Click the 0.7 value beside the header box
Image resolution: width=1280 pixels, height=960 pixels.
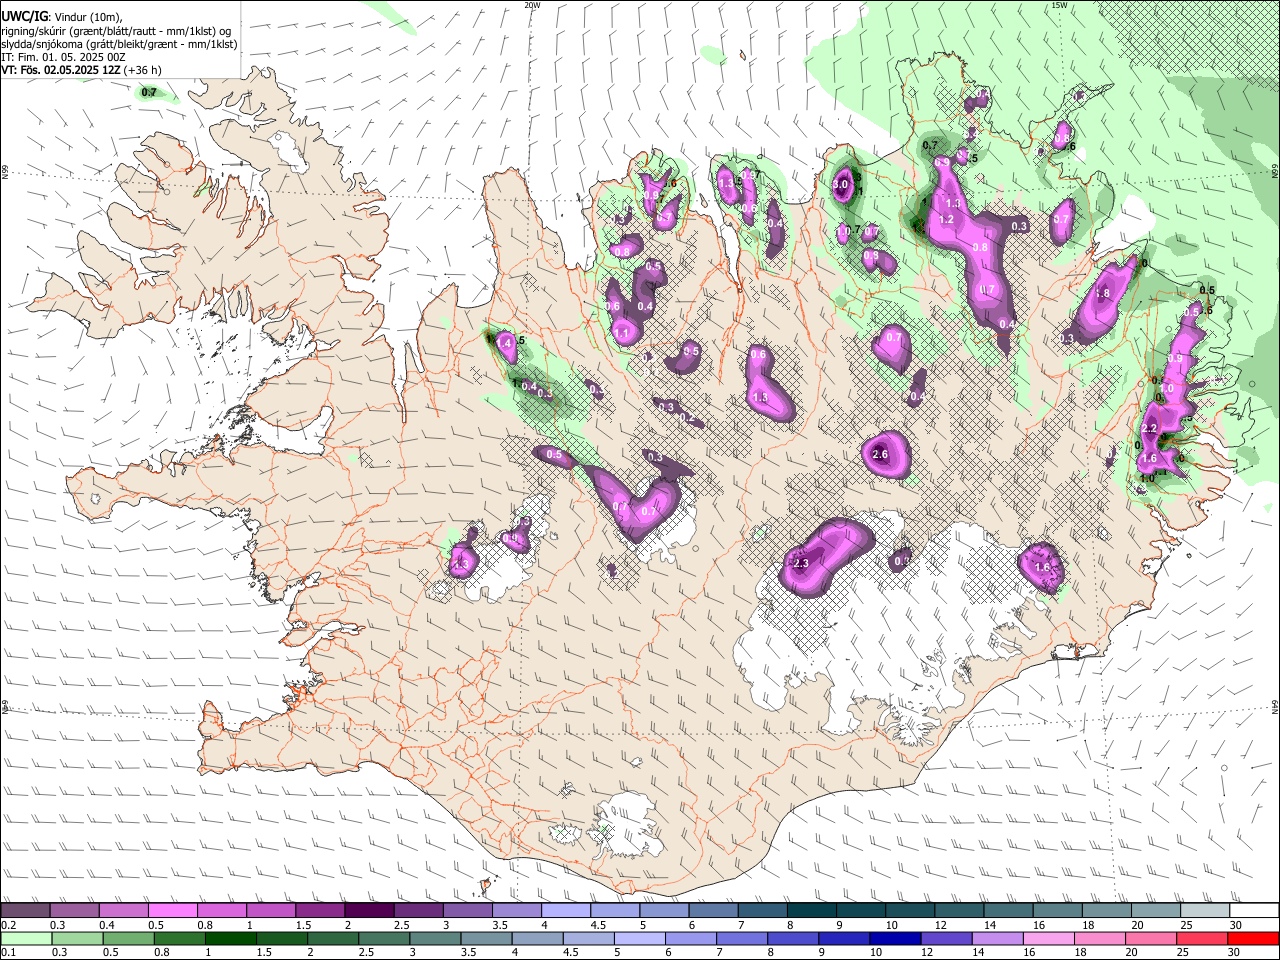tap(149, 93)
